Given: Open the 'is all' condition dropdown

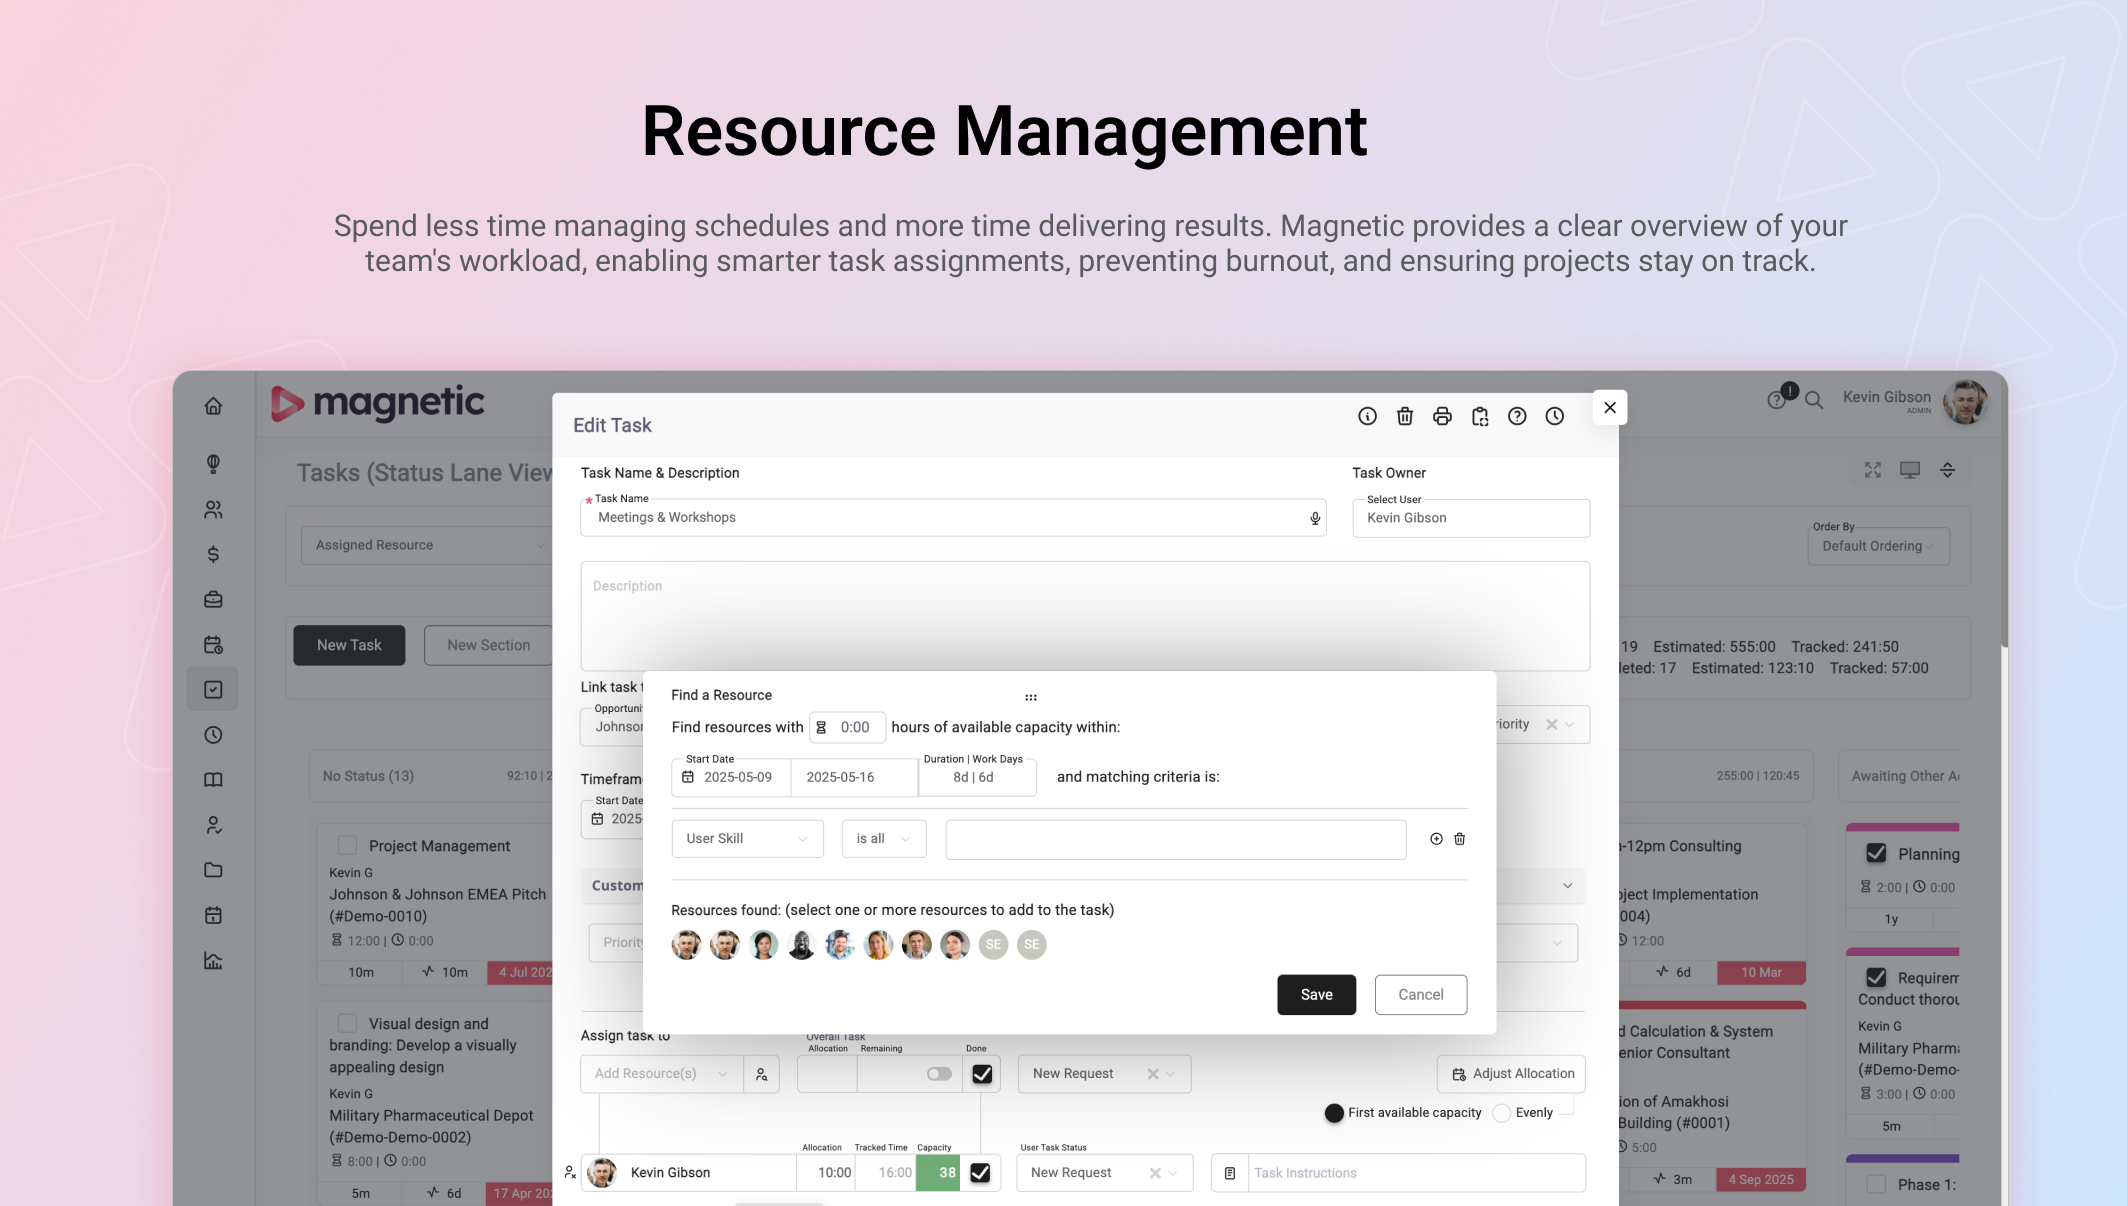Looking at the screenshot, I should pos(884,839).
